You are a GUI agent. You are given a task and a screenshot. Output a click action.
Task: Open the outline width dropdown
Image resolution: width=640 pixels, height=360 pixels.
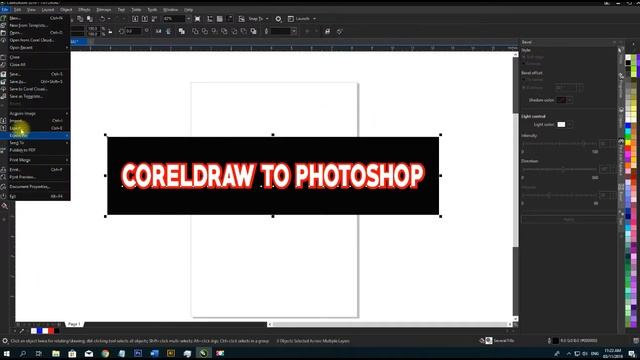(294, 31)
